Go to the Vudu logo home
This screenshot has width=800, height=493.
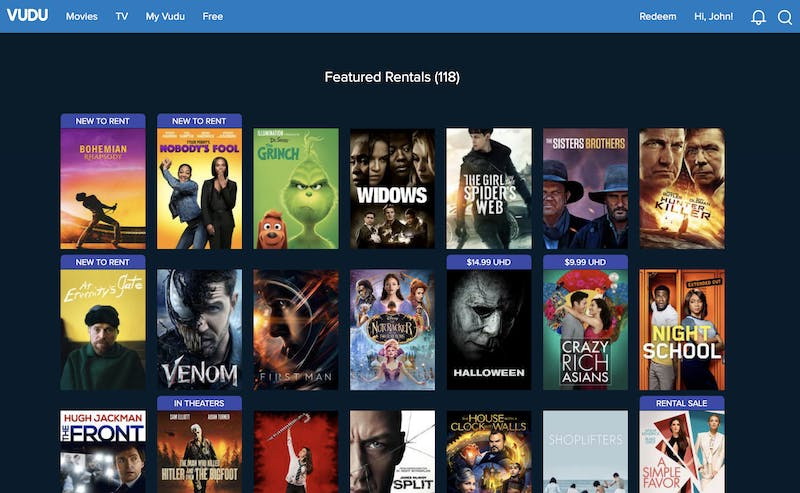28,15
